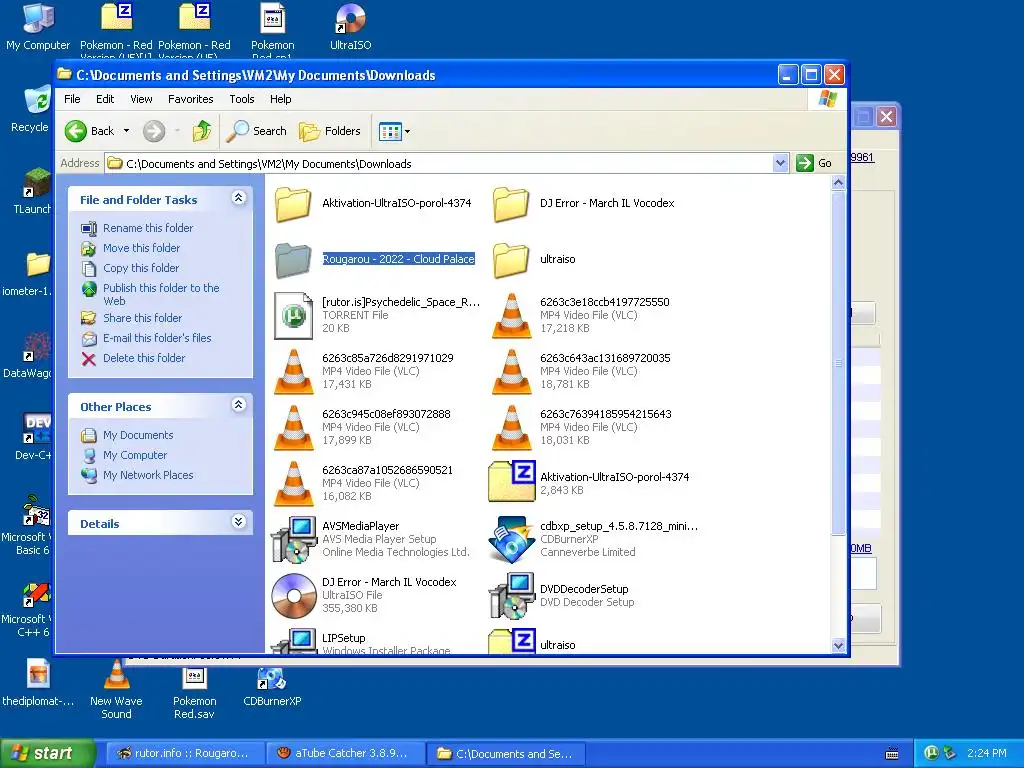1024x768 pixels.
Task: Click Delete this folder link
Action: coord(144,359)
